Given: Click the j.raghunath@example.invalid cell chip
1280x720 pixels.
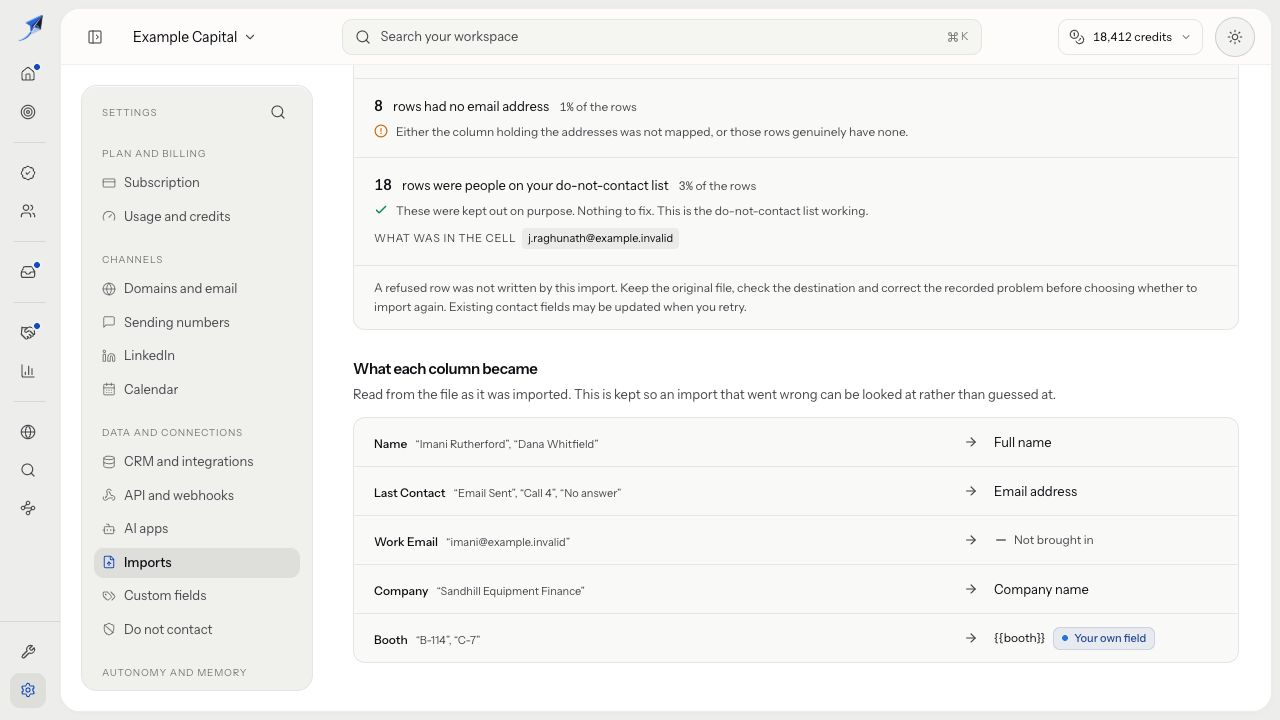Looking at the screenshot, I should pyautogui.click(x=600, y=238).
